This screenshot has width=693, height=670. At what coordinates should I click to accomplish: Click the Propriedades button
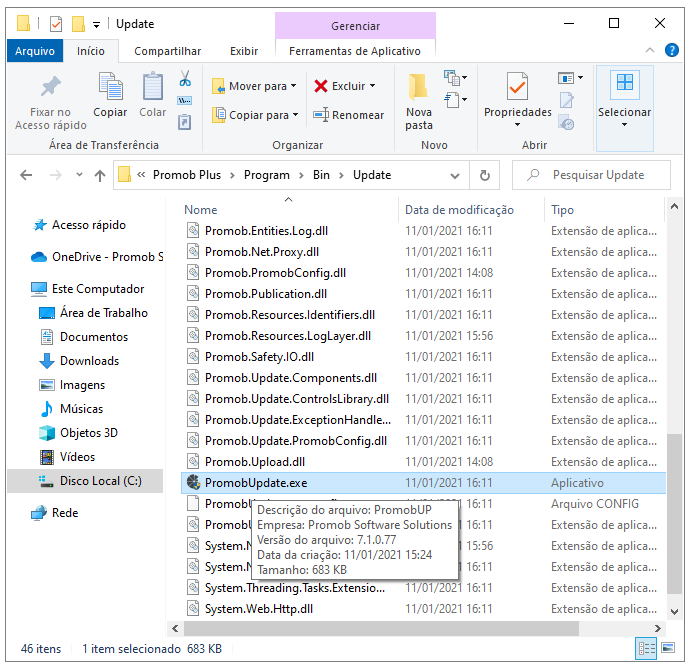click(x=518, y=100)
